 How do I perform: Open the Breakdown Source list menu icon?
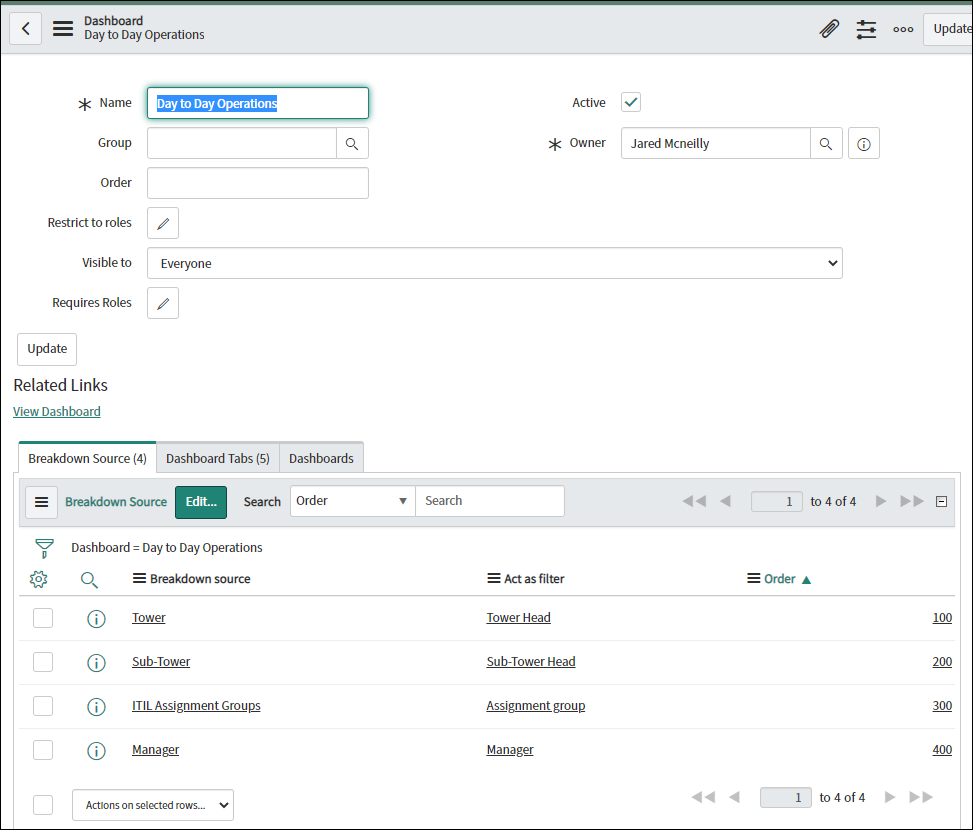click(42, 502)
